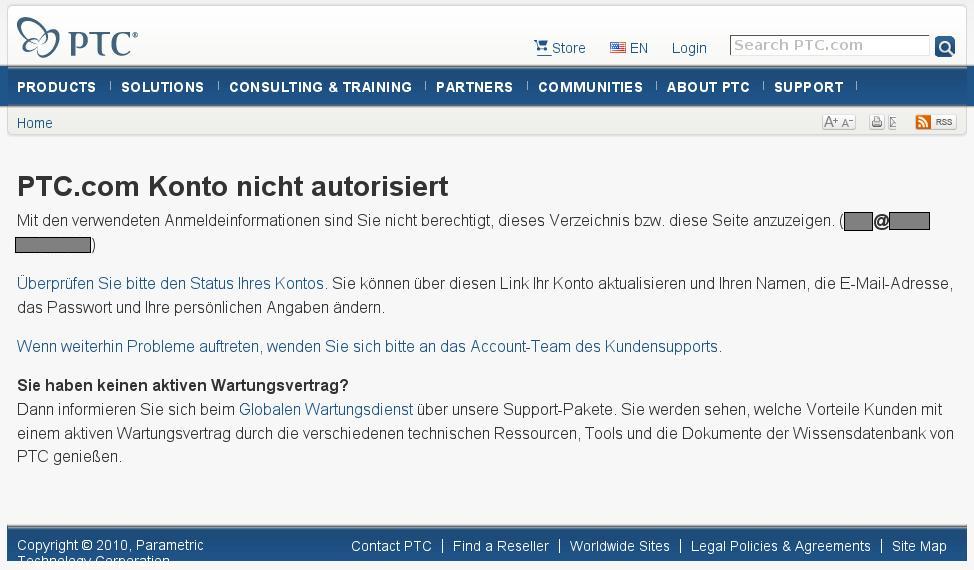Open the CONSULTING & TRAINING menu

tap(321, 87)
